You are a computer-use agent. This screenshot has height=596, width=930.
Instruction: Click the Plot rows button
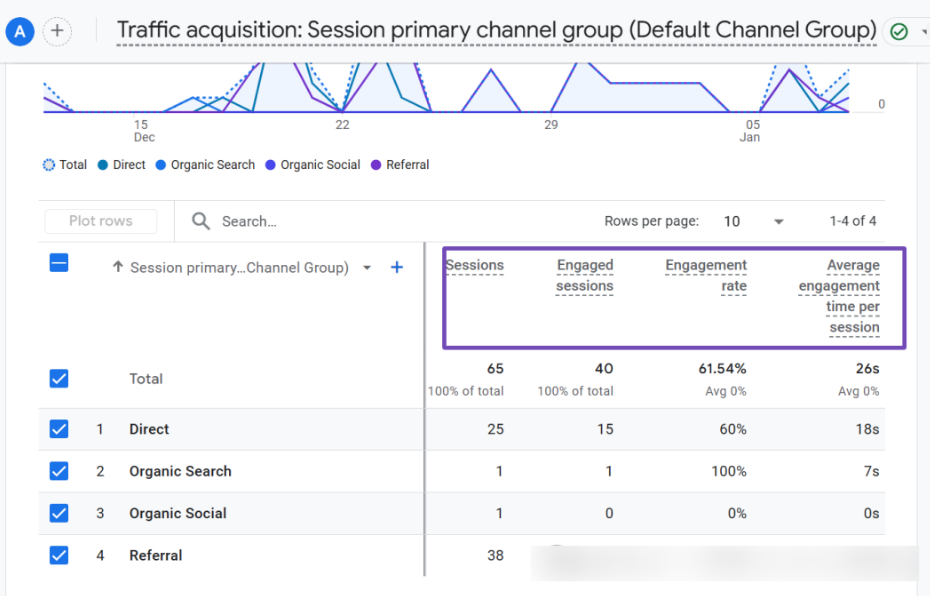coord(101,221)
